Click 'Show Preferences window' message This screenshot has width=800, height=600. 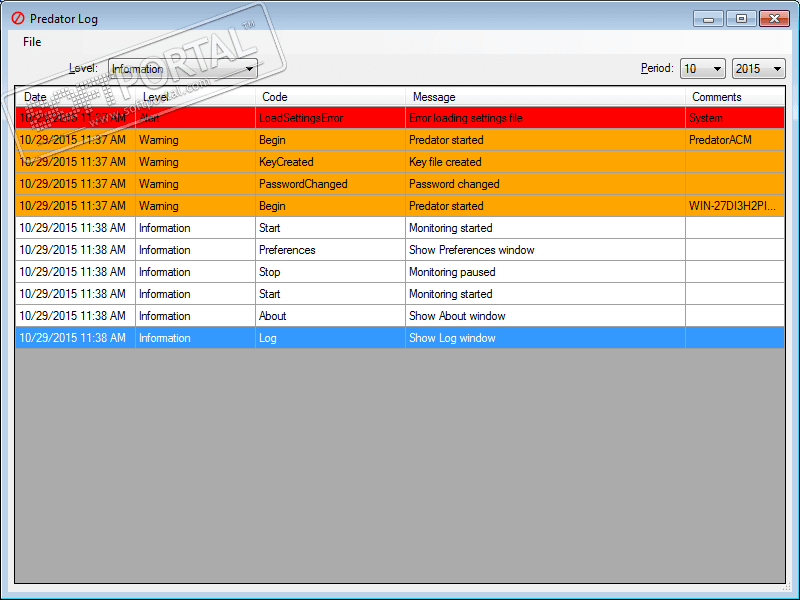pyautogui.click(x=545, y=250)
